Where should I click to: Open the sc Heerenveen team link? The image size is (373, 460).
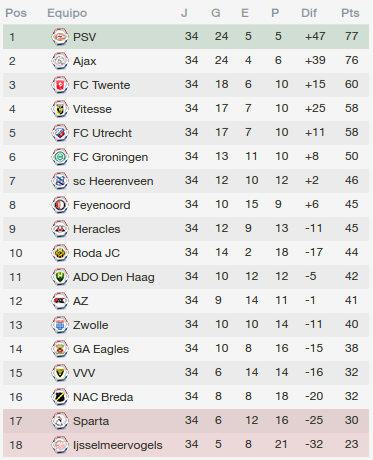coord(113,181)
